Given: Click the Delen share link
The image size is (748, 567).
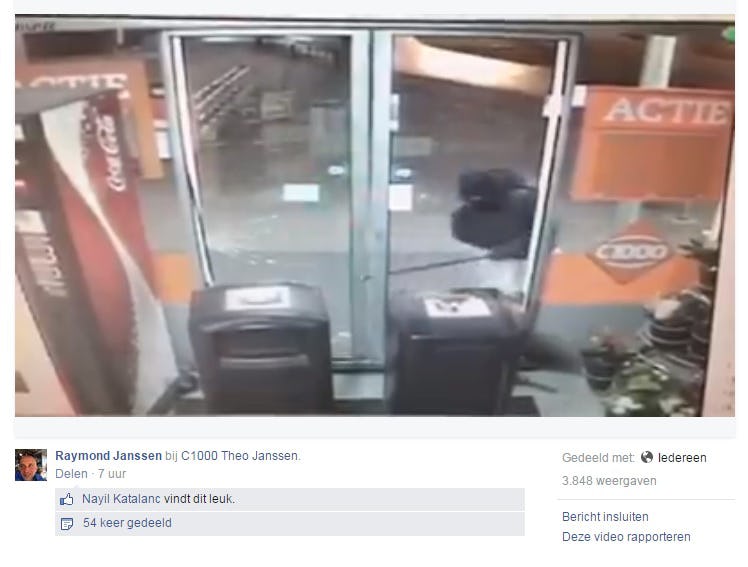Looking at the screenshot, I should pyautogui.click(x=72, y=474).
